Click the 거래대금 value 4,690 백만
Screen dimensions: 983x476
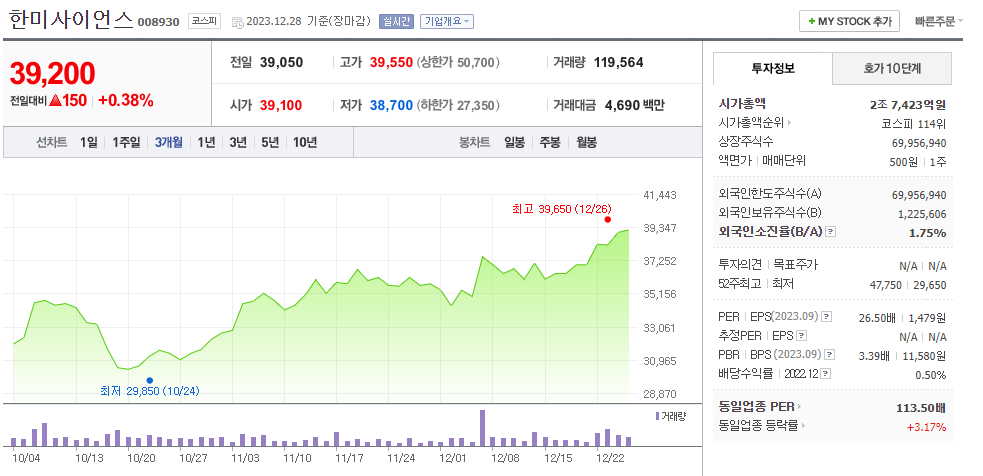click(x=634, y=105)
